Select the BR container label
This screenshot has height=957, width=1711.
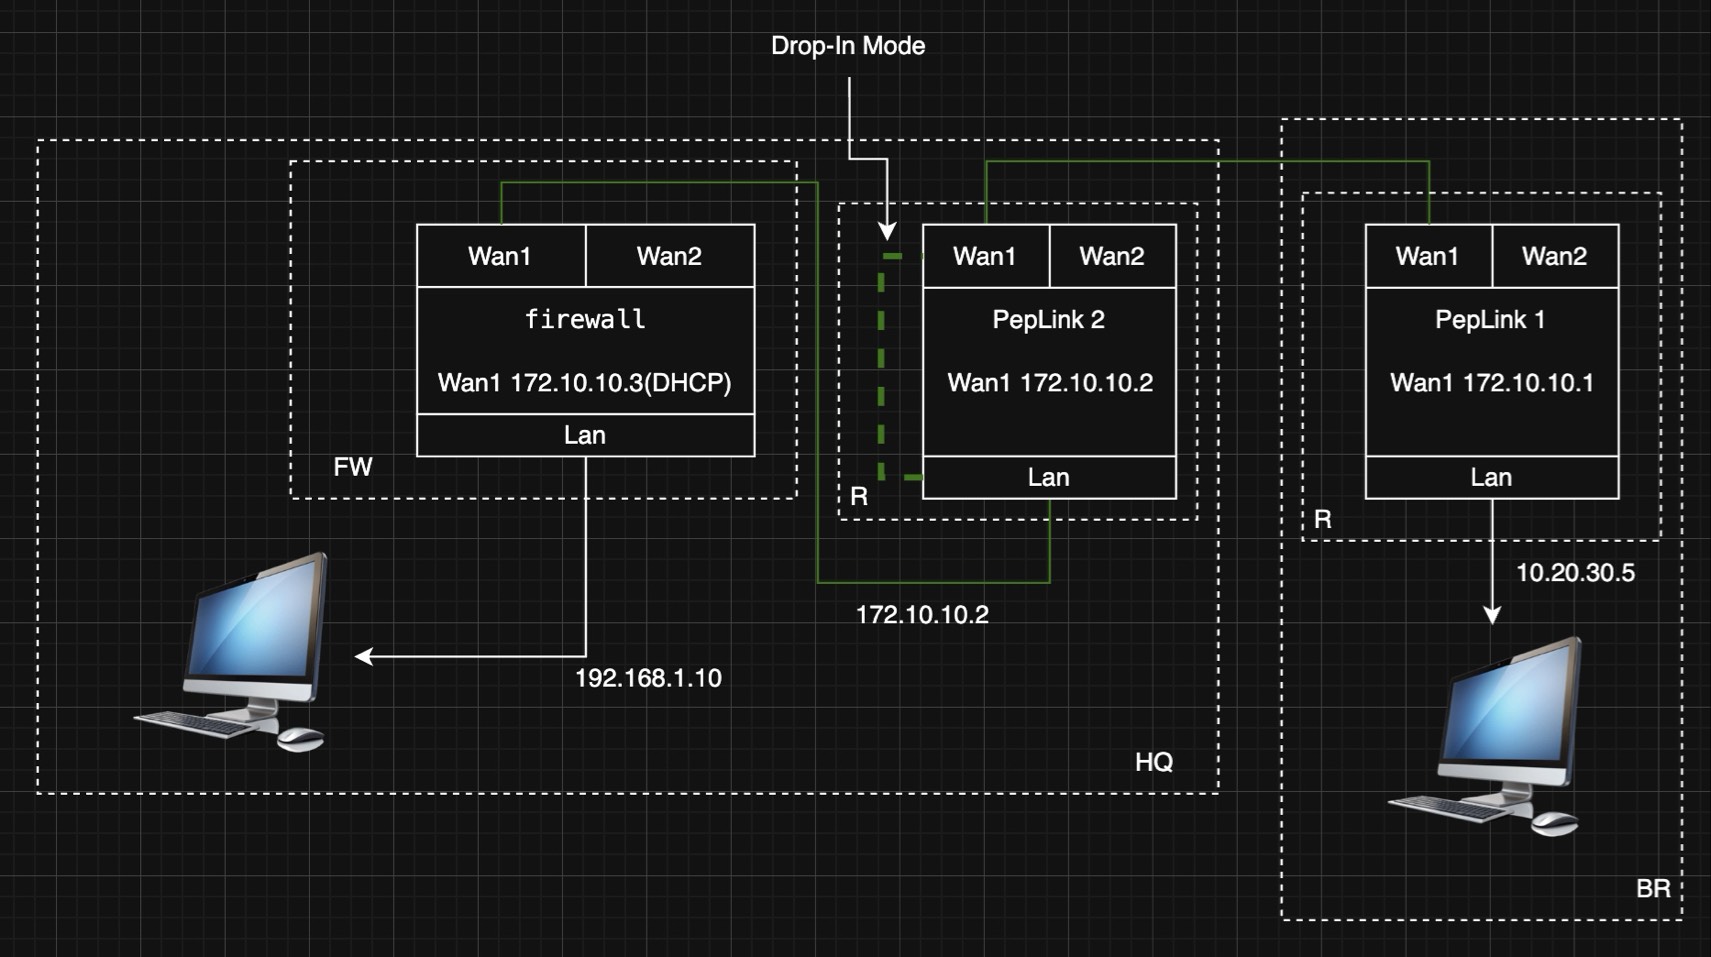[x=1652, y=888]
